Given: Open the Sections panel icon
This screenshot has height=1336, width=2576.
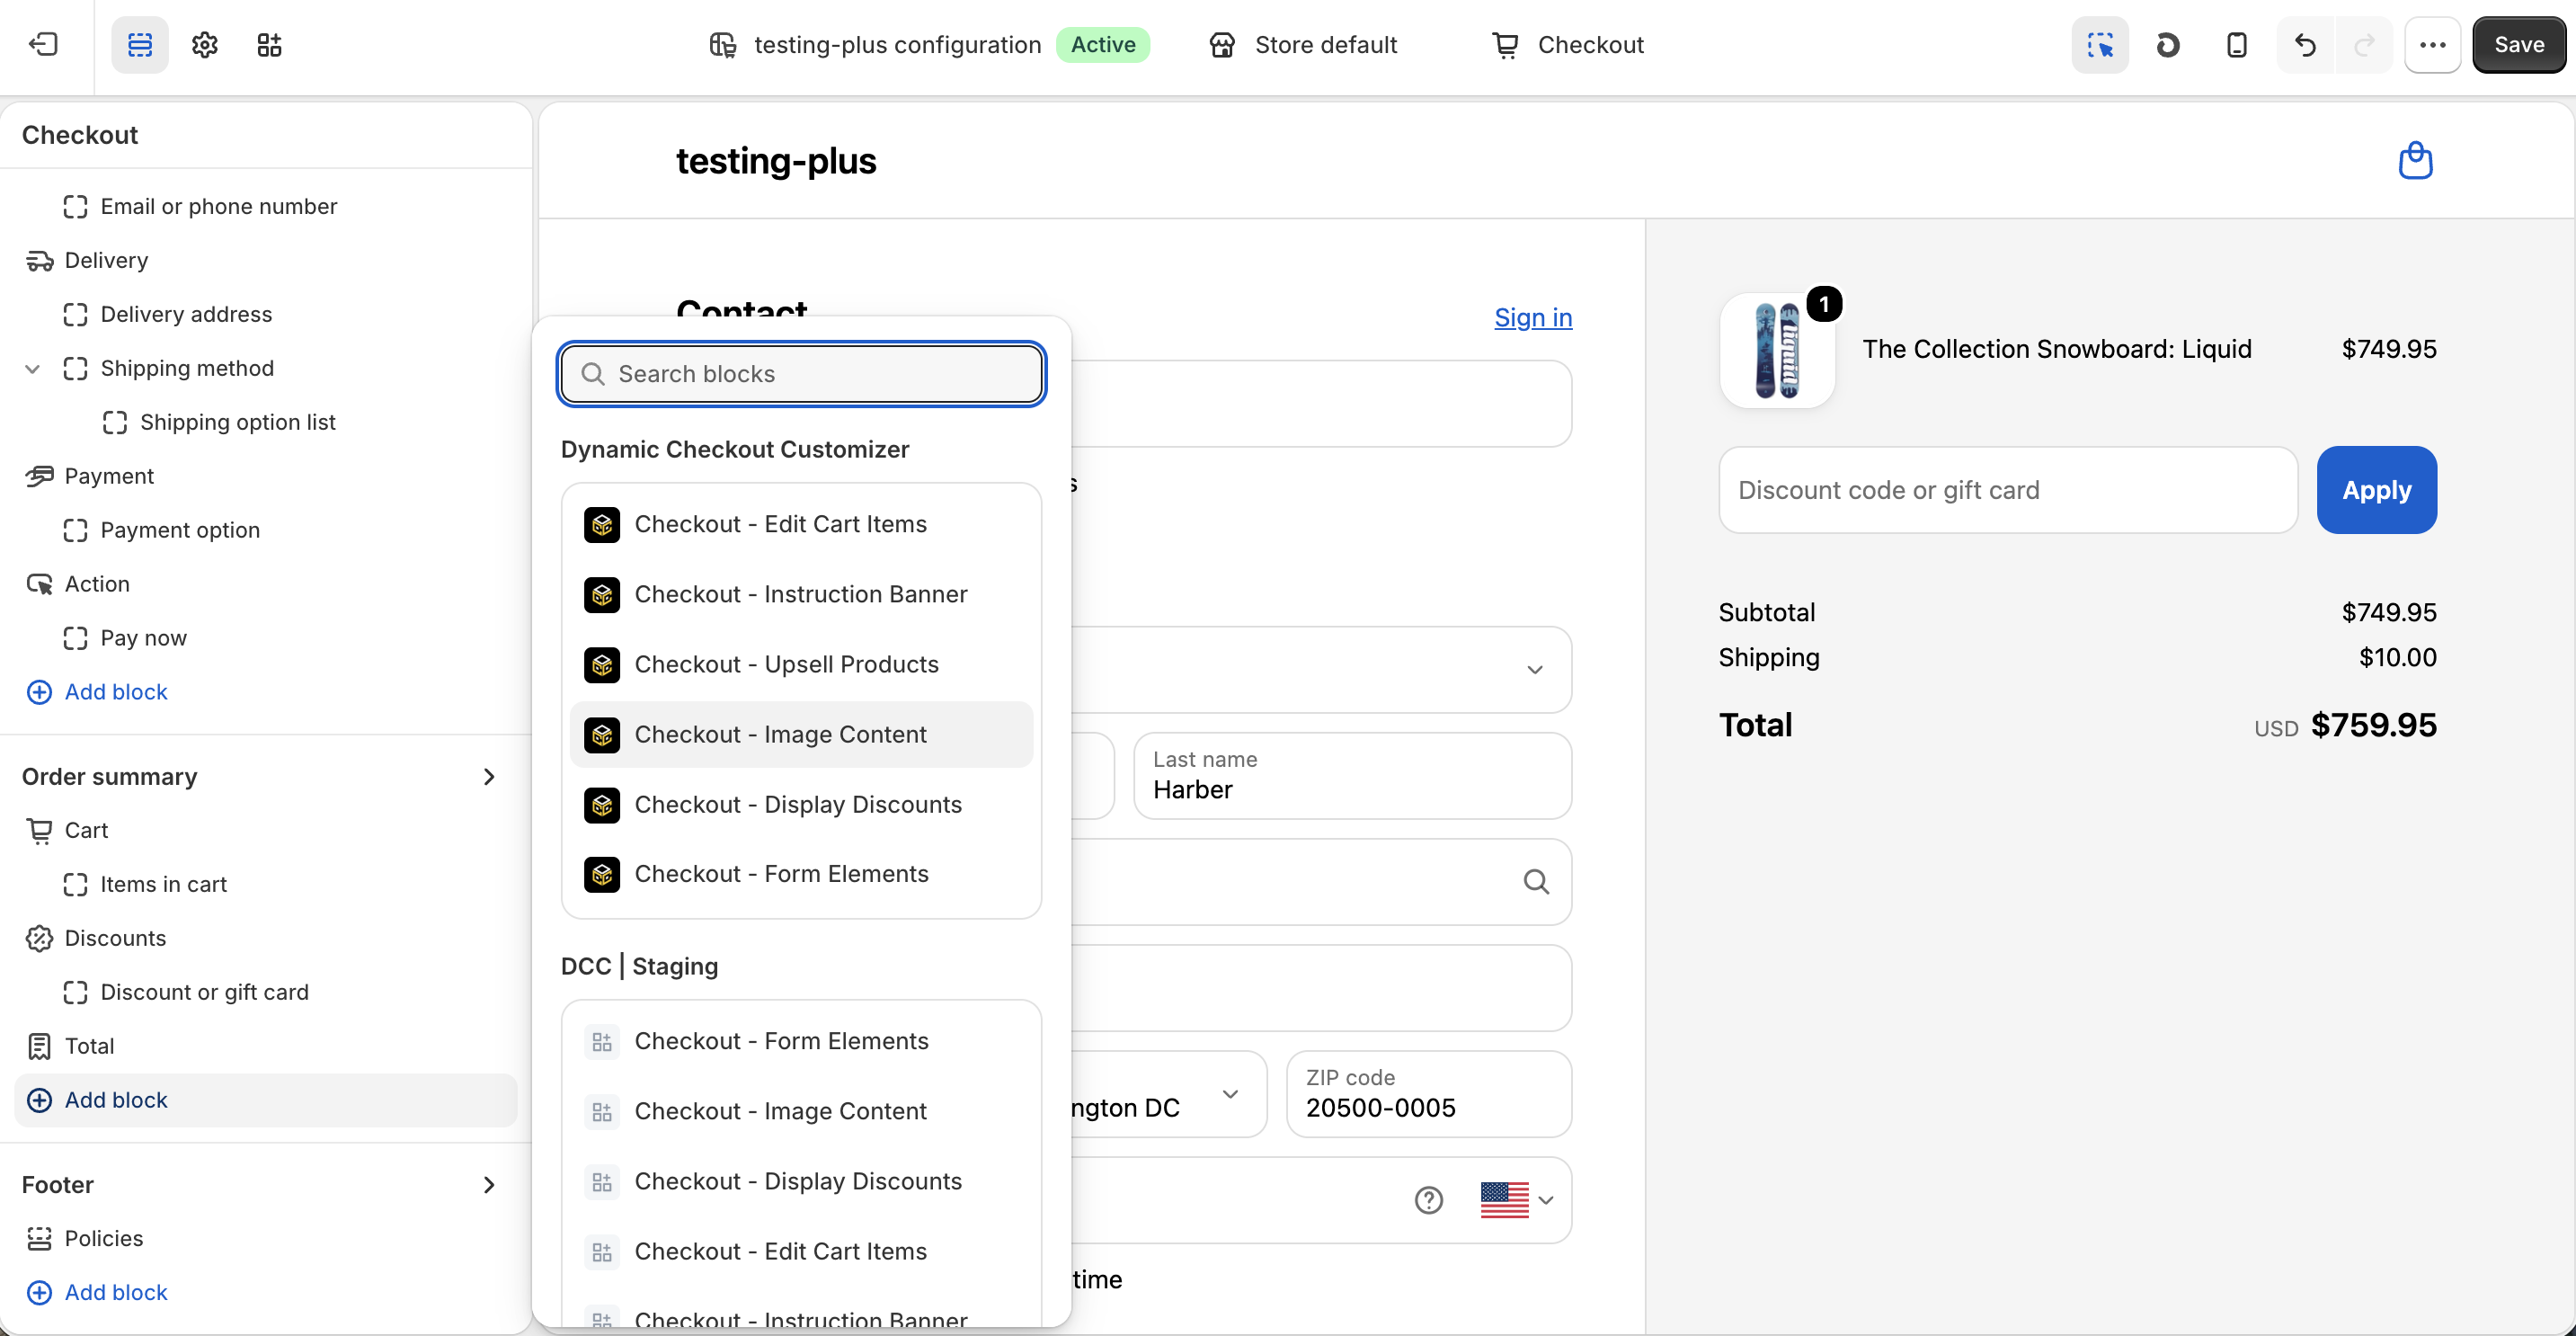Looking at the screenshot, I should [x=140, y=44].
